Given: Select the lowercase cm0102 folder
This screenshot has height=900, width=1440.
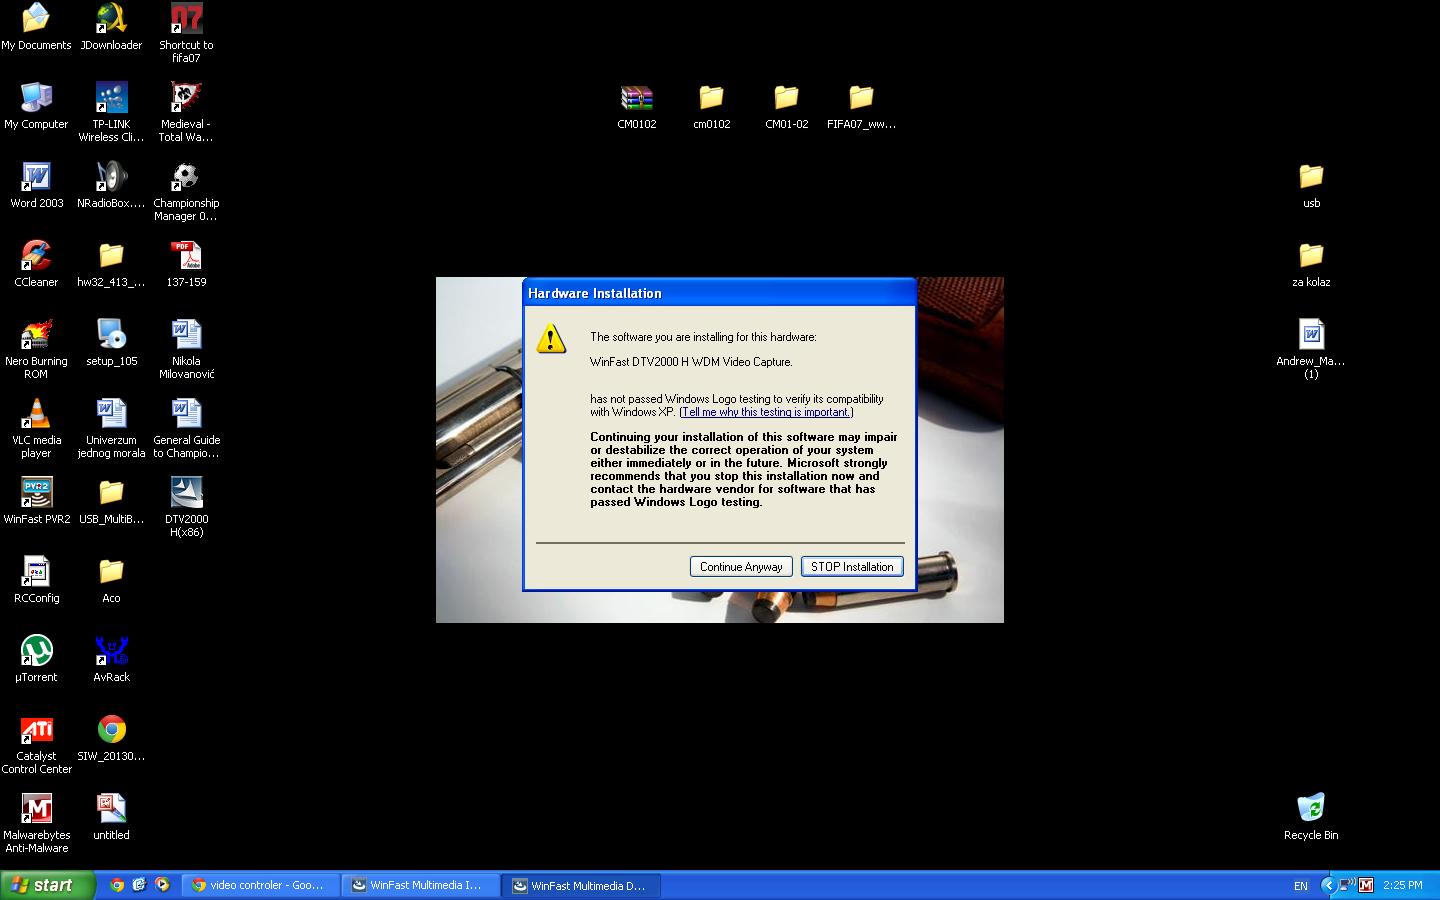Looking at the screenshot, I should pyautogui.click(x=711, y=106).
